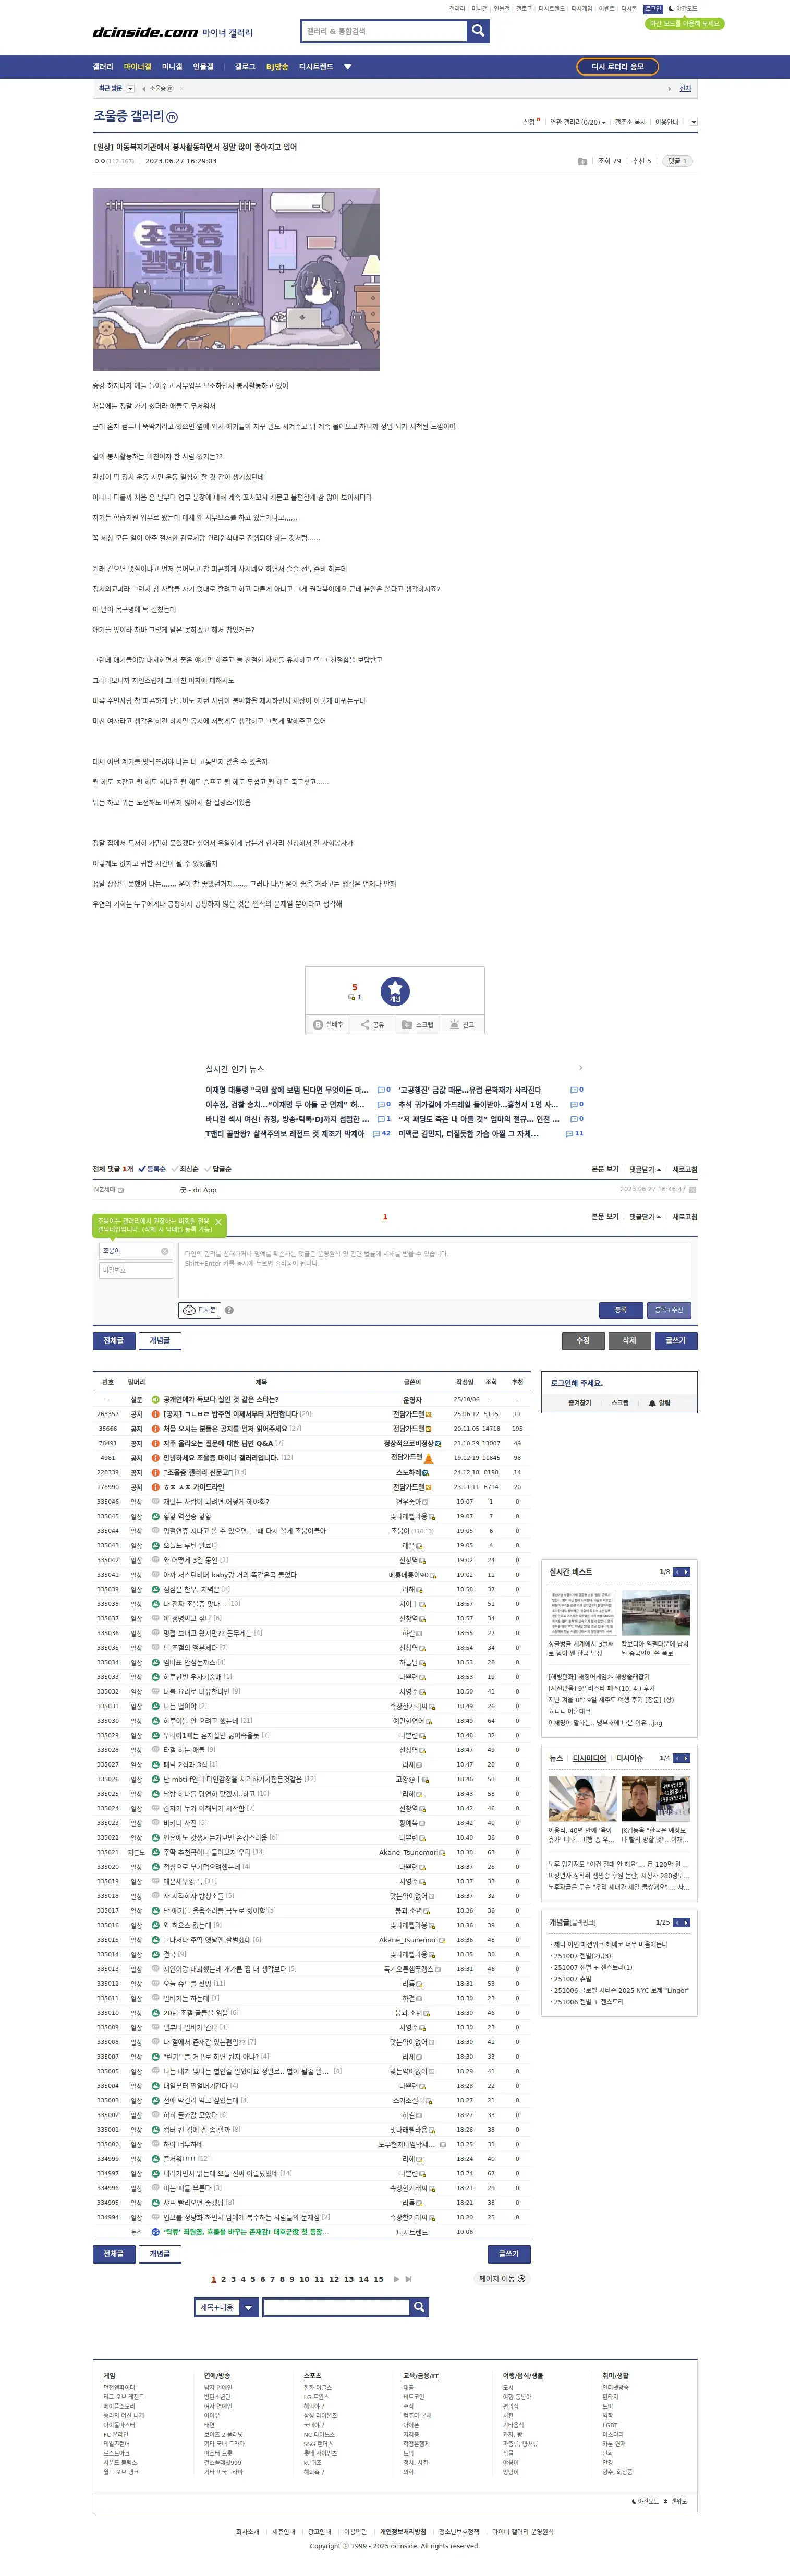
Task: Click the 등록 comment submit button
Action: (620, 1310)
